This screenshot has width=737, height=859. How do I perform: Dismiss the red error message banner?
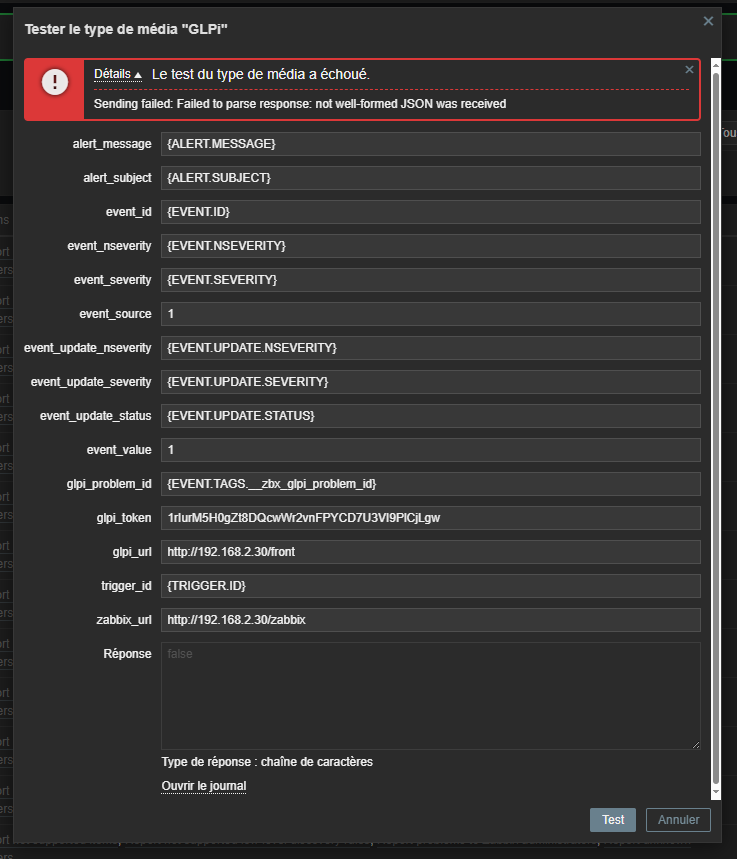pos(689,70)
